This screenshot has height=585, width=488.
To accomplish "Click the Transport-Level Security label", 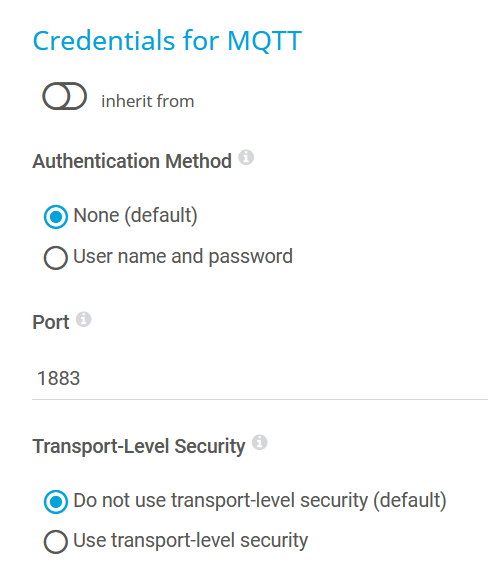I will click(x=139, y=446).
